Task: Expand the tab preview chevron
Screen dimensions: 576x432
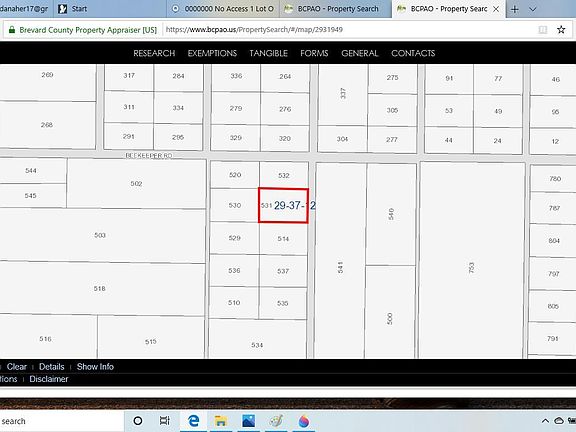Action: coord(533,9)
